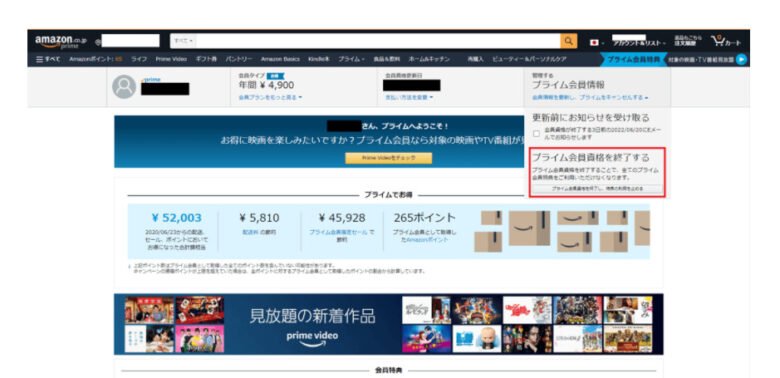Click the main search input field
Image resolution: width=780 pixels, height=378 pixels.
pos(378,41)
